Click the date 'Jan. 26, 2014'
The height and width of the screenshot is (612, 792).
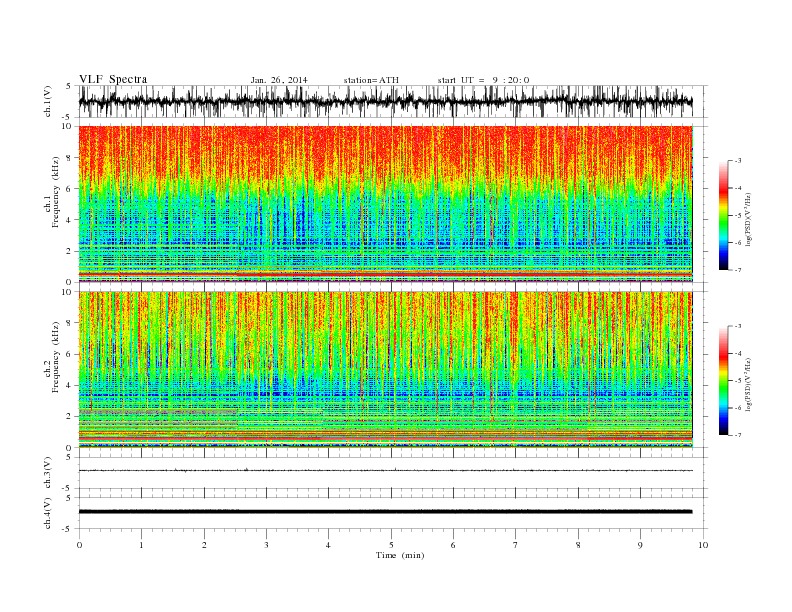click(279, 80)
